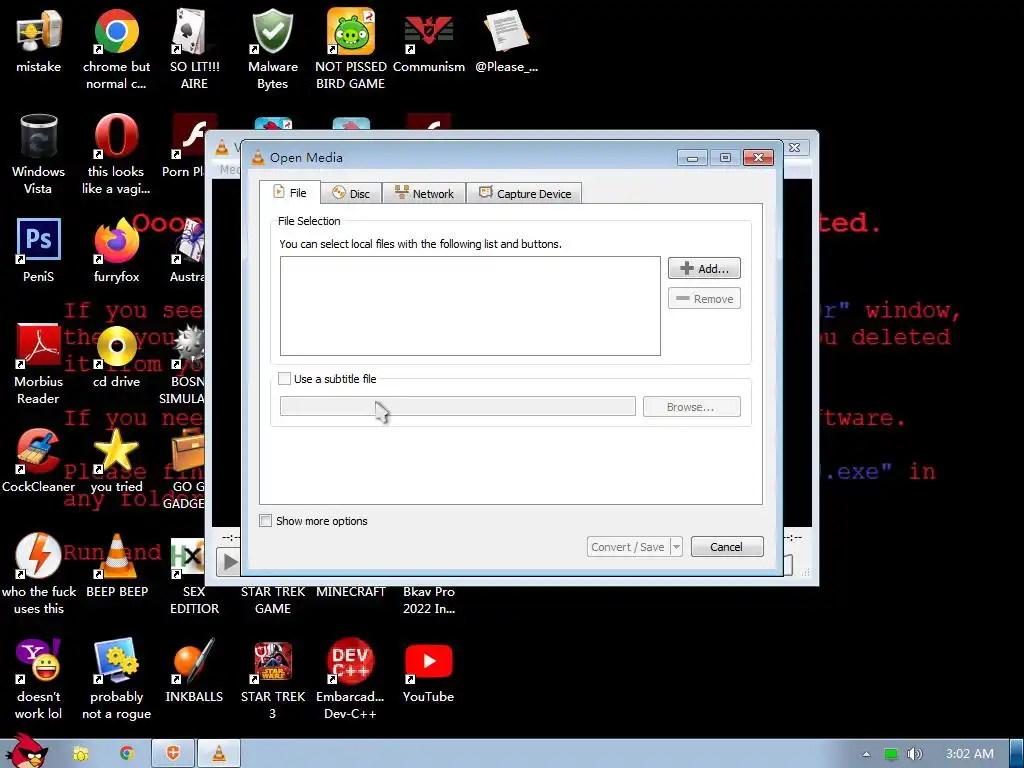Click the subtitle Browse... button
Viewport: 1024px width, 768px height.
tap(692, 407)
